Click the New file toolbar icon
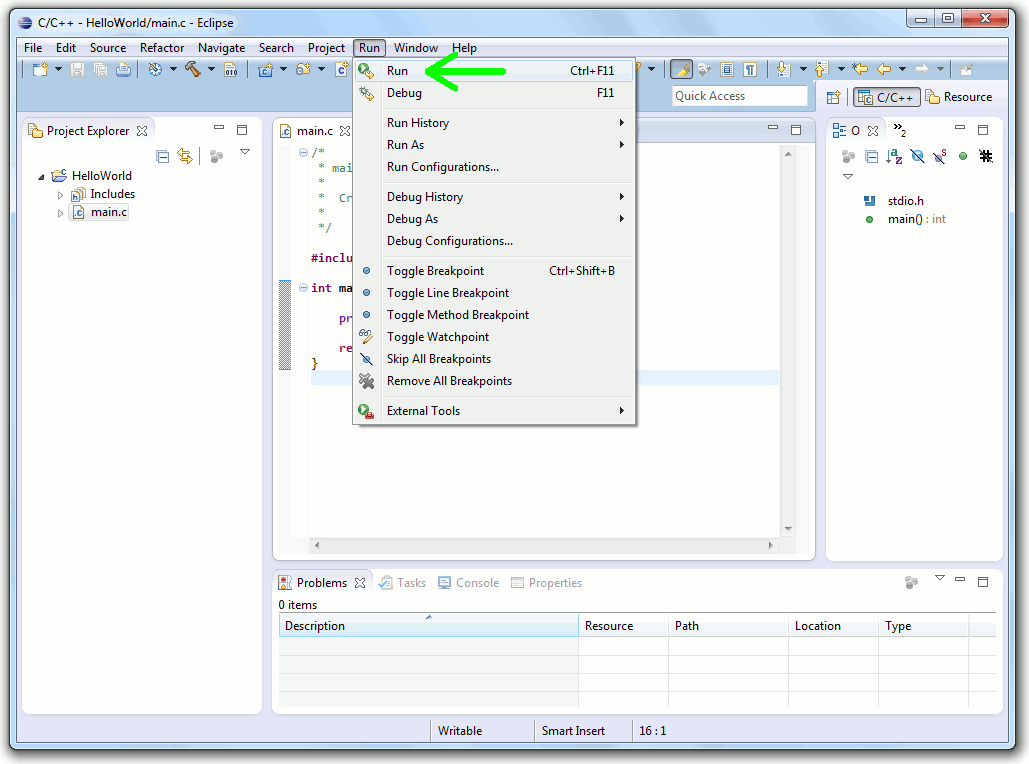 tap(40, 70)
